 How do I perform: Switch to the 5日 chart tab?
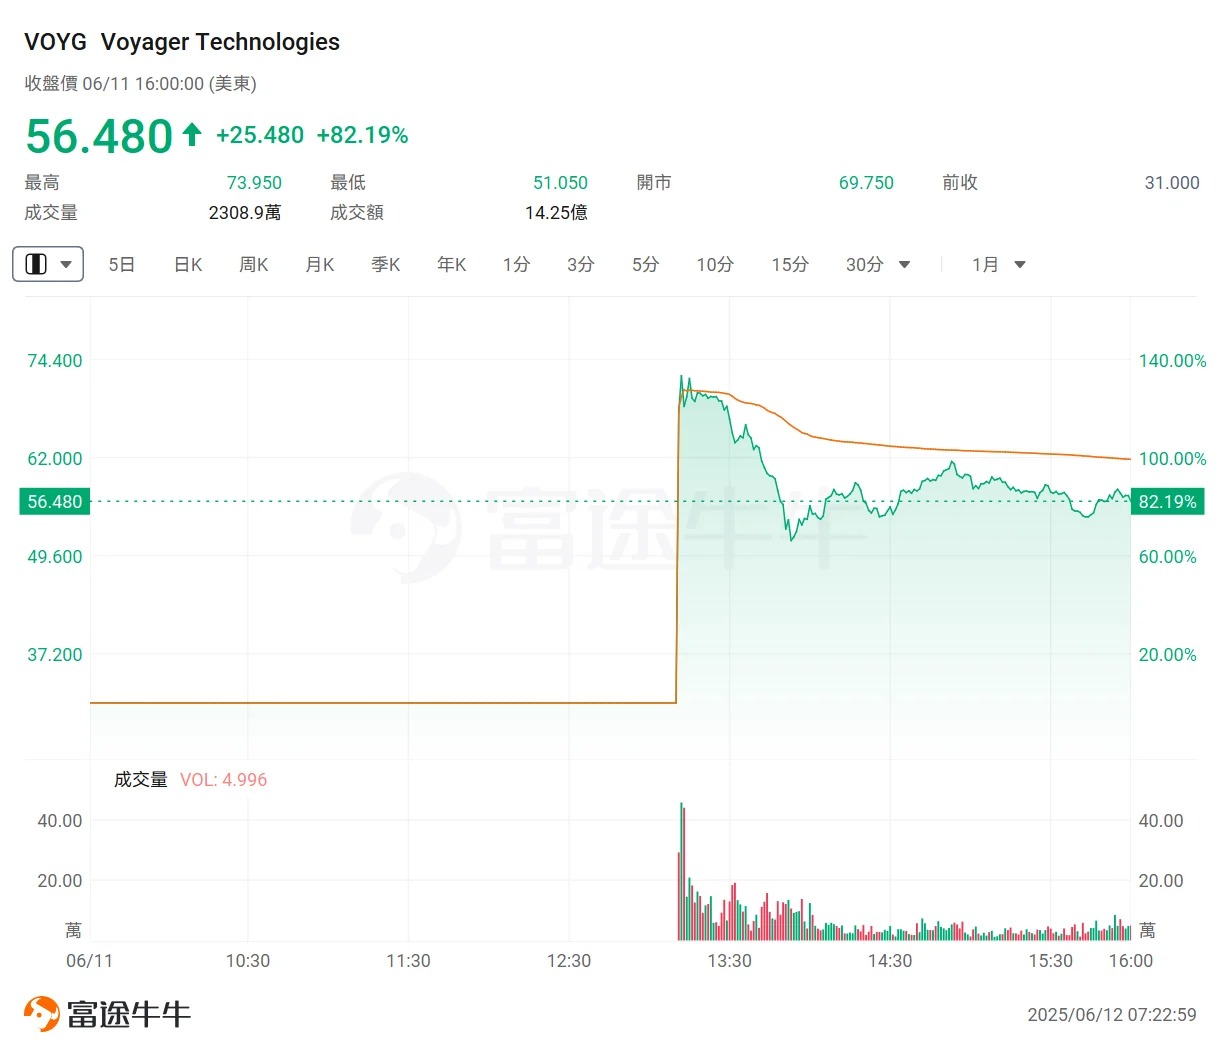pyautogui.click(x=121, y=265)
